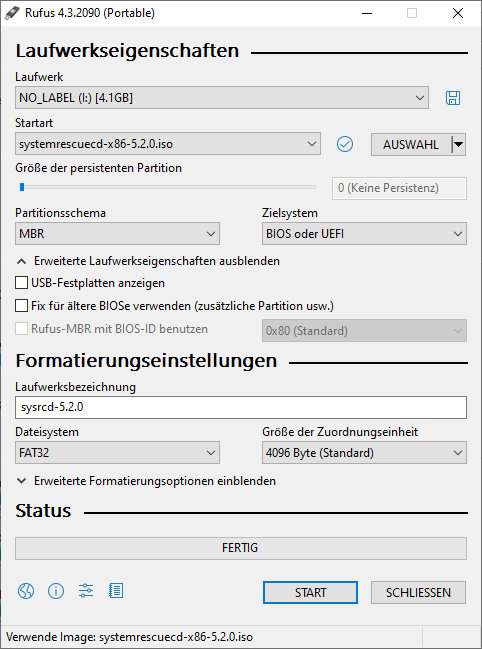Expand the Dateisystem FAT32 dropdown
This screenshot has width=482, height=649.
(x=117, y=453)
